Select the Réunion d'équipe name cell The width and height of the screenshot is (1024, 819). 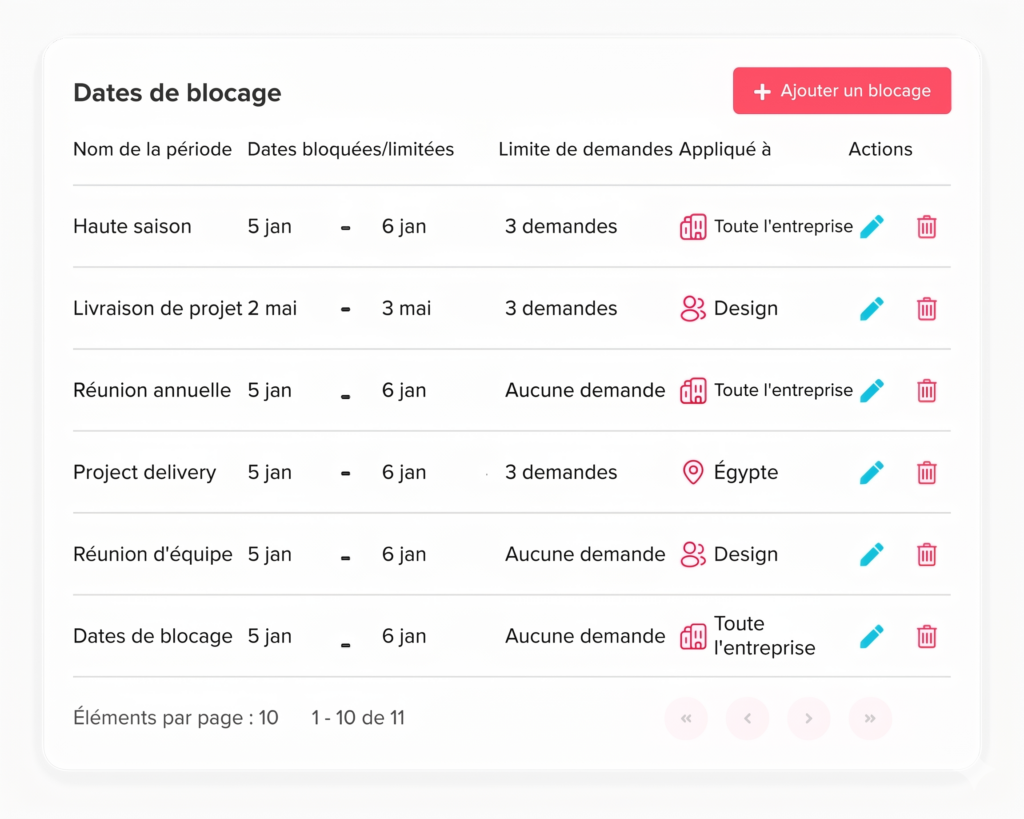click(x=153, y=554)
